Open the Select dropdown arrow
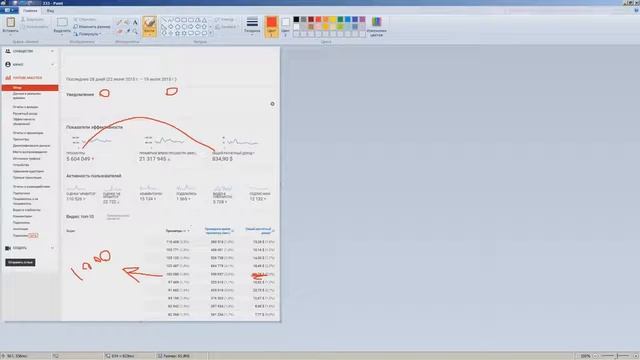640x360 pixels. (x=62, y=35)
